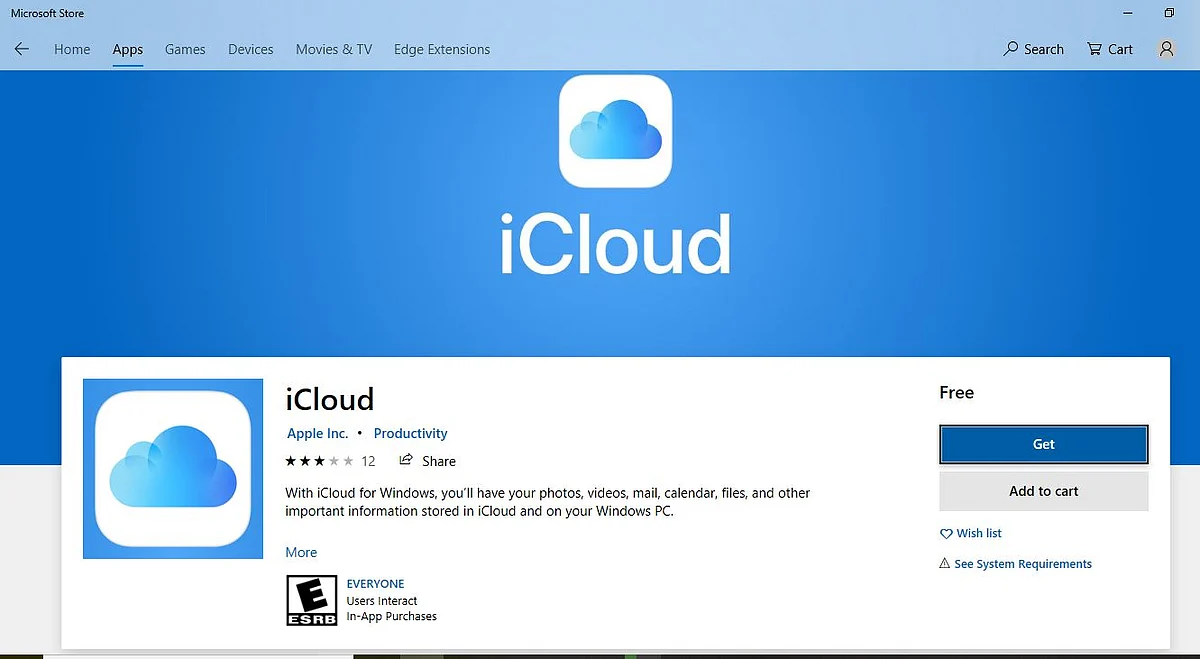Click the iCloud app title
The image size is (1200, 659).
330,399
